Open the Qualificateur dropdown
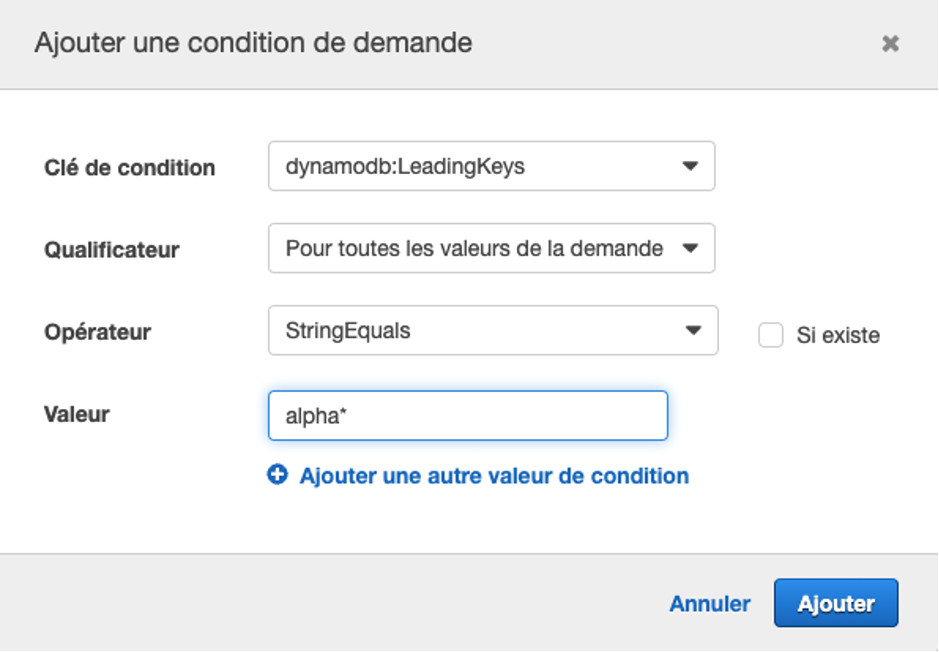The width and height of the screenshot is (939, 652). [490, 247]
